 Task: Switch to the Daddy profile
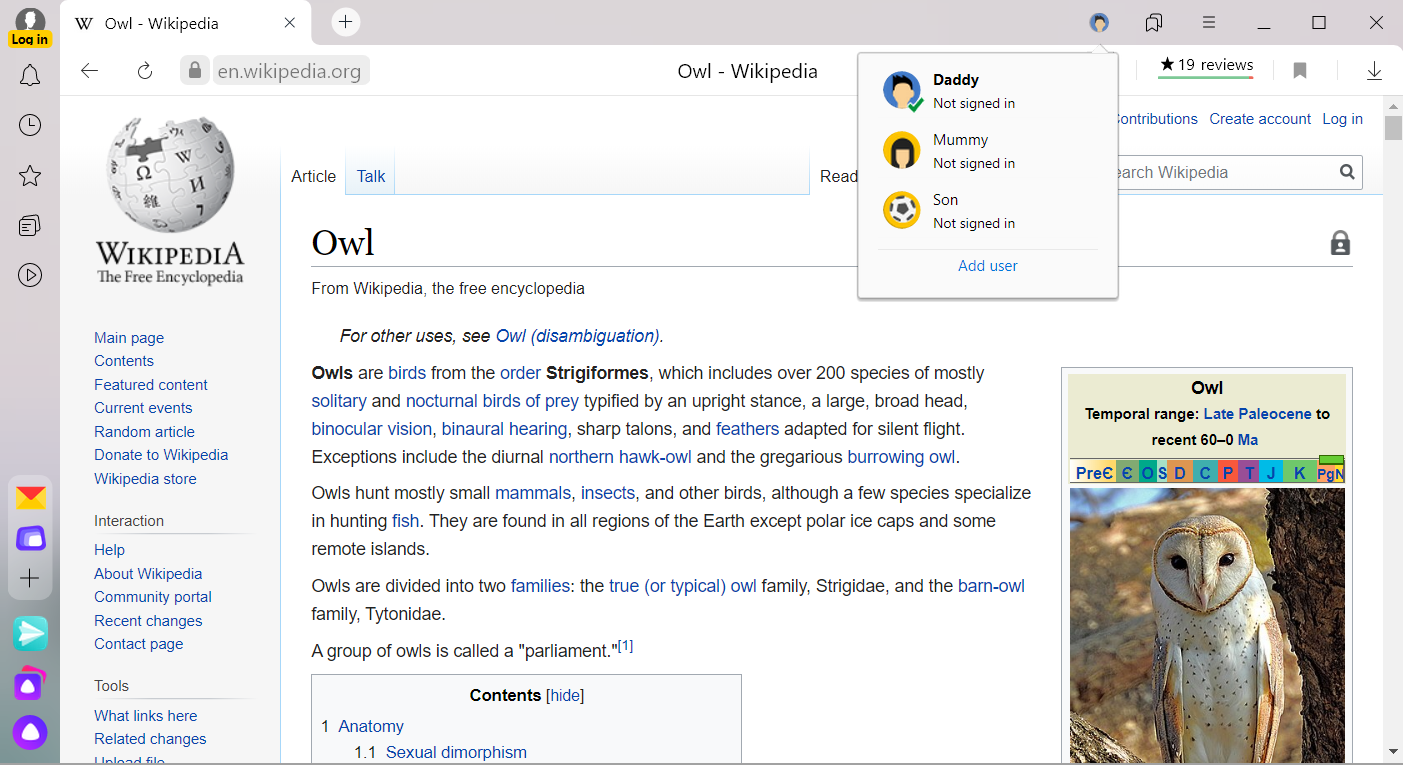(988, 91)
